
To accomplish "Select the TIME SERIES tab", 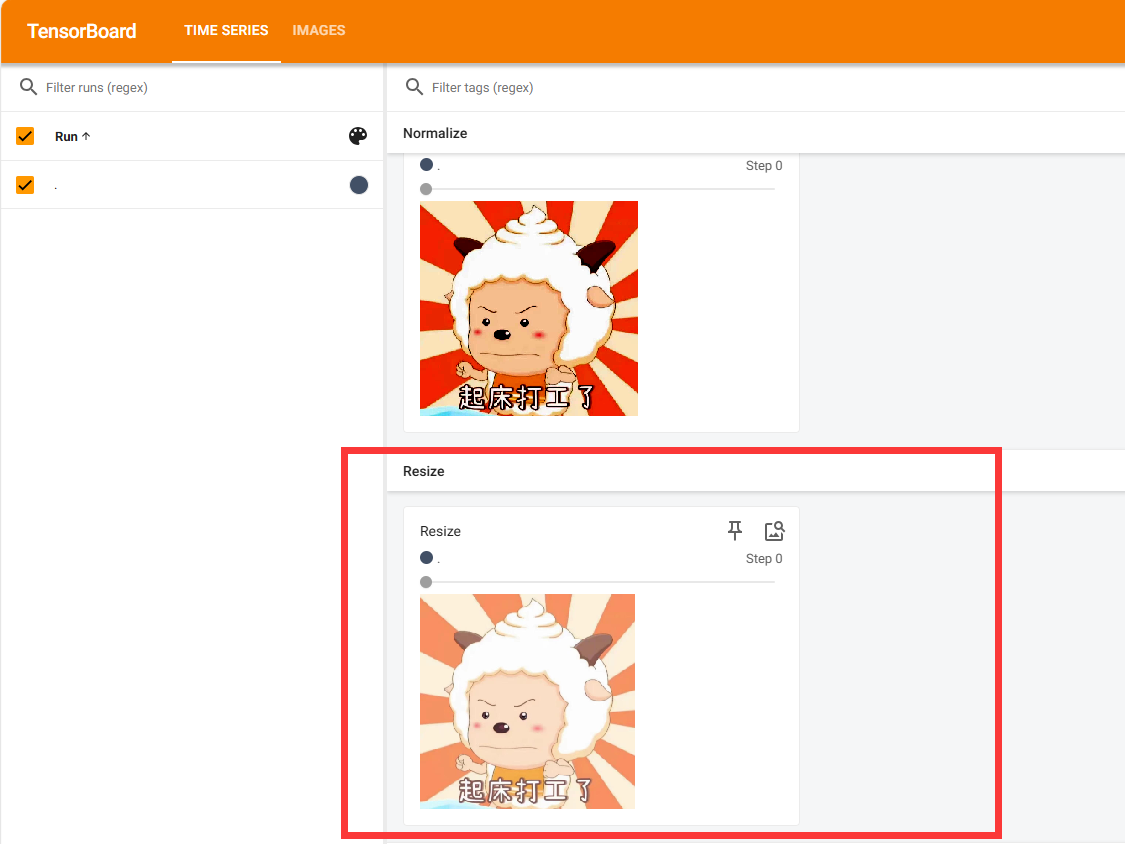I will click(x=226, y=31).
